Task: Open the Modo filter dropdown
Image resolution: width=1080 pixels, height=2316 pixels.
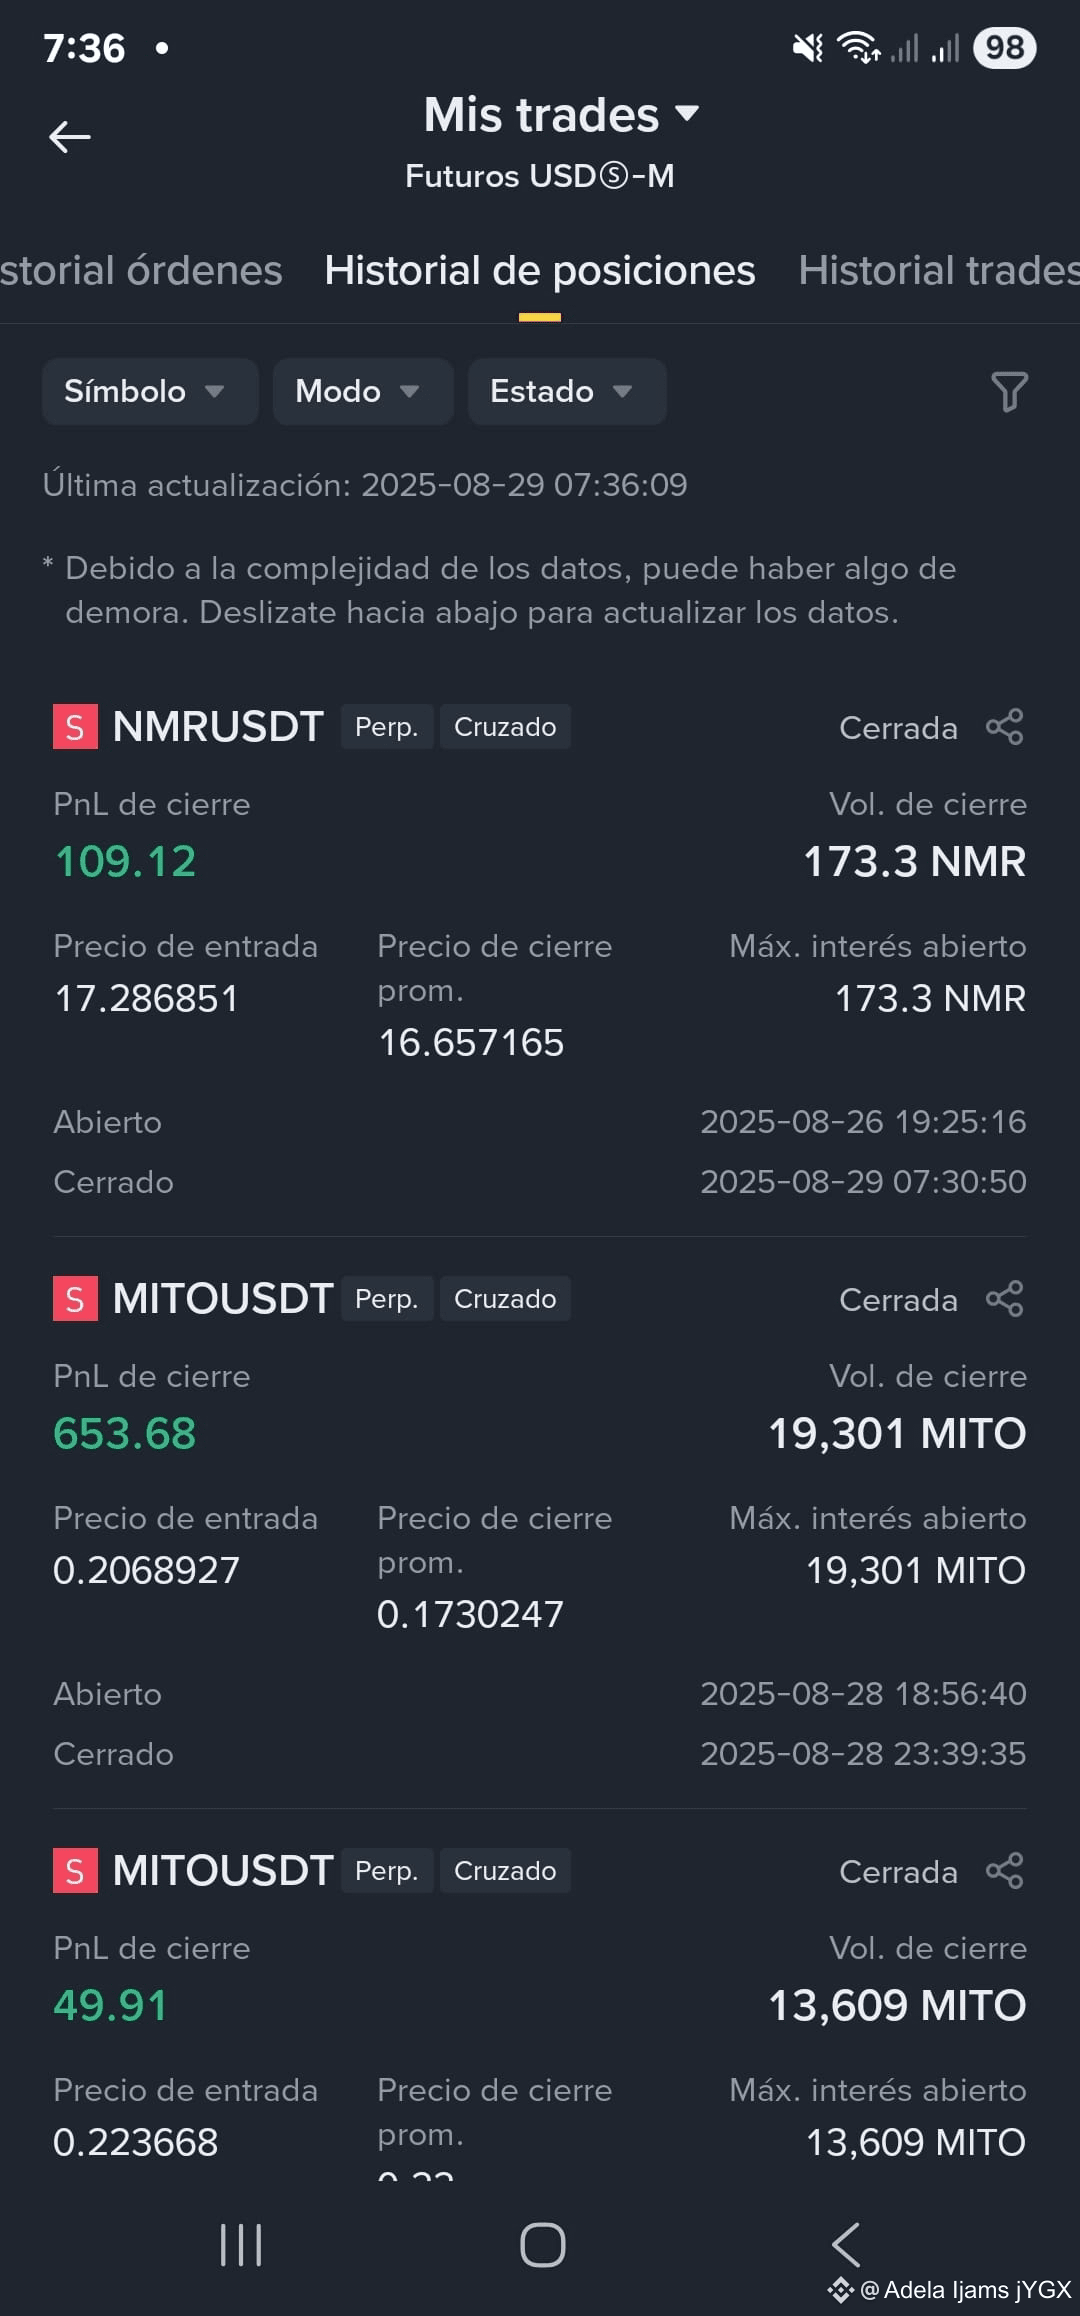Action: click(363, 391)
